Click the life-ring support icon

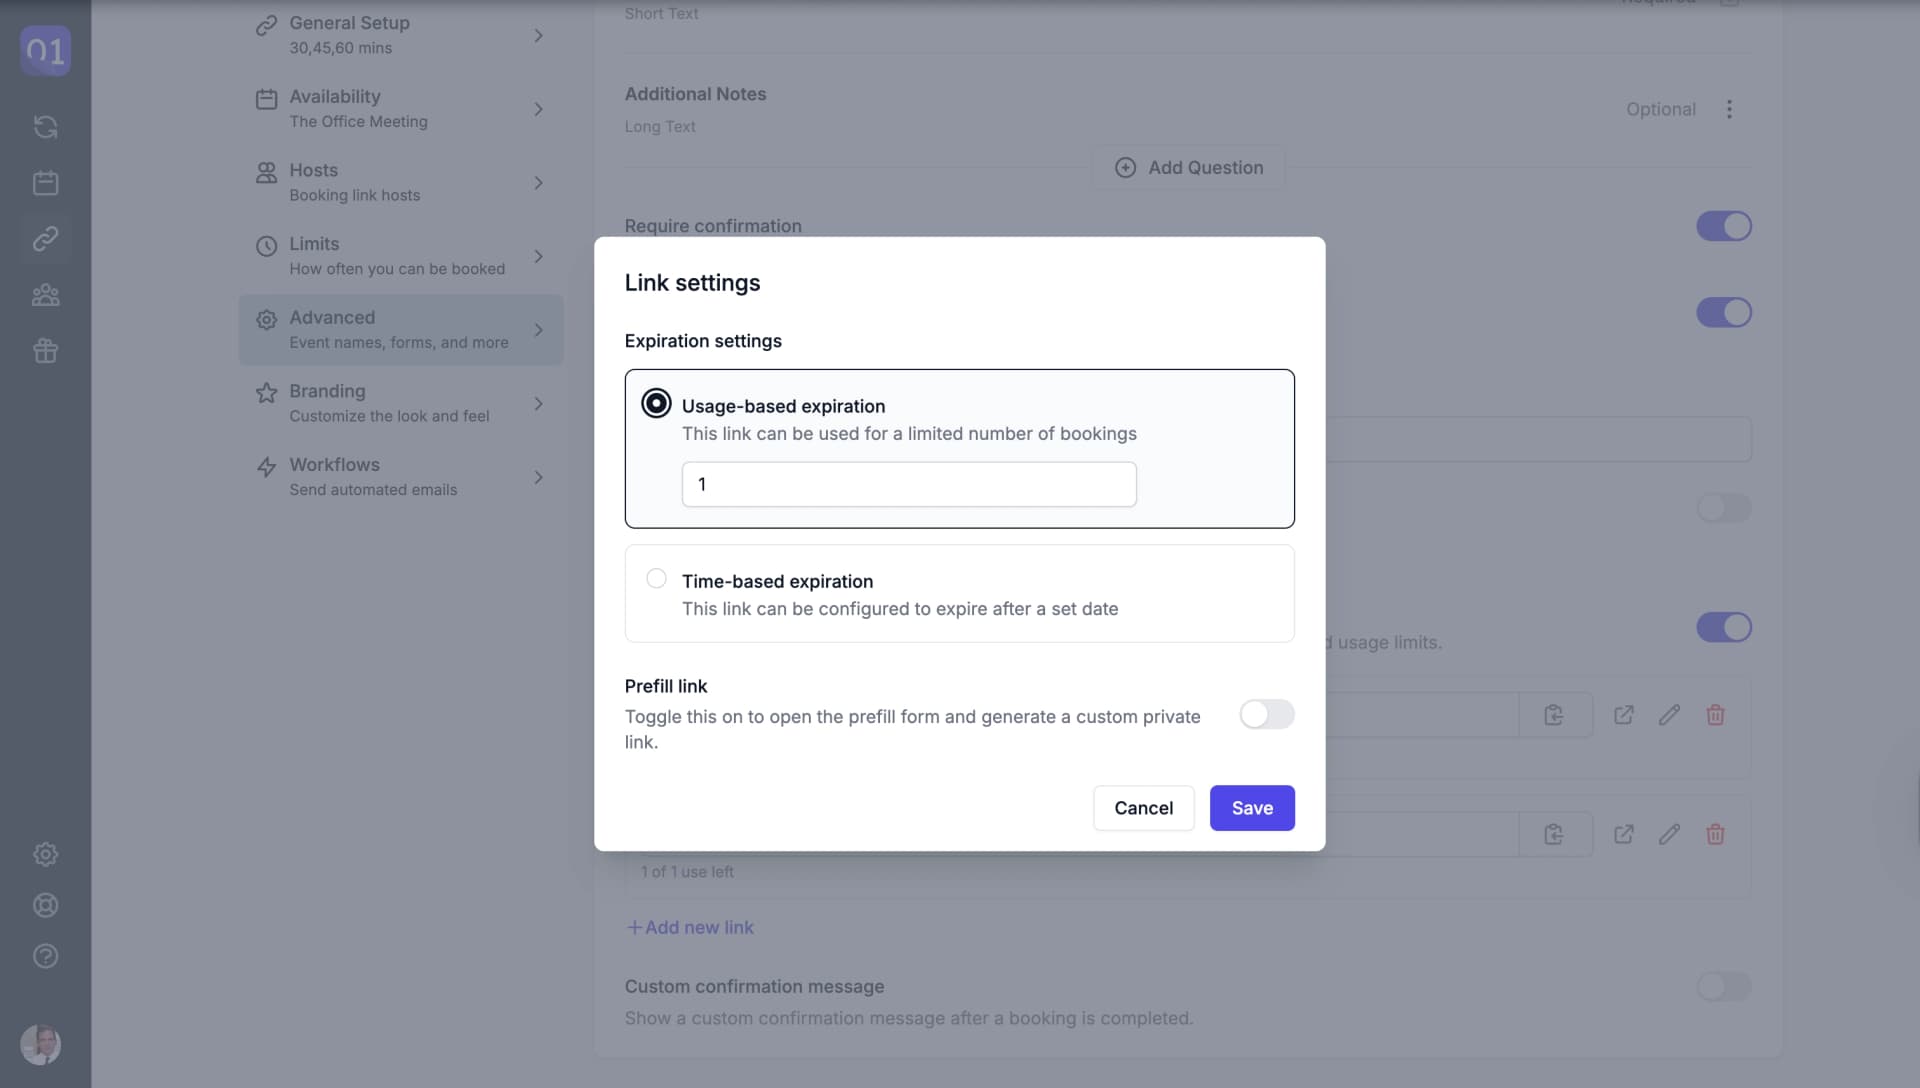tap(45, 905)
